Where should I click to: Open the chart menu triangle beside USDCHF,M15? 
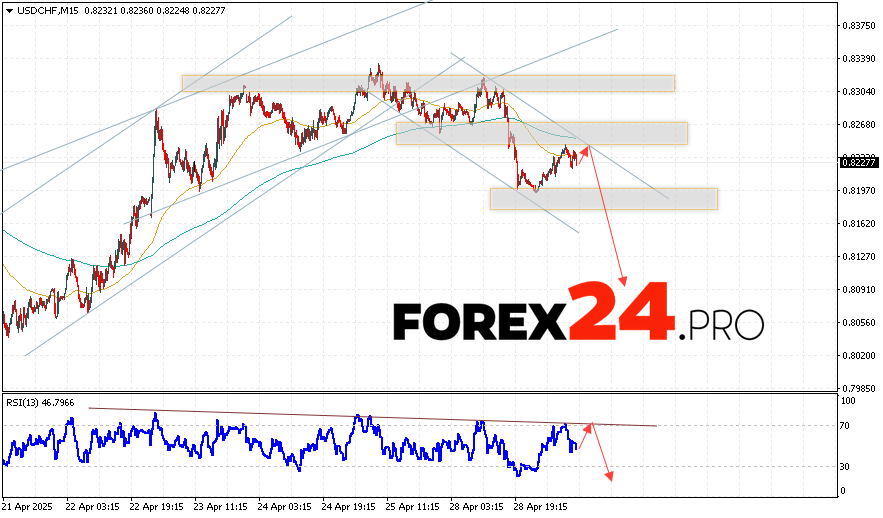click(10, 11)
